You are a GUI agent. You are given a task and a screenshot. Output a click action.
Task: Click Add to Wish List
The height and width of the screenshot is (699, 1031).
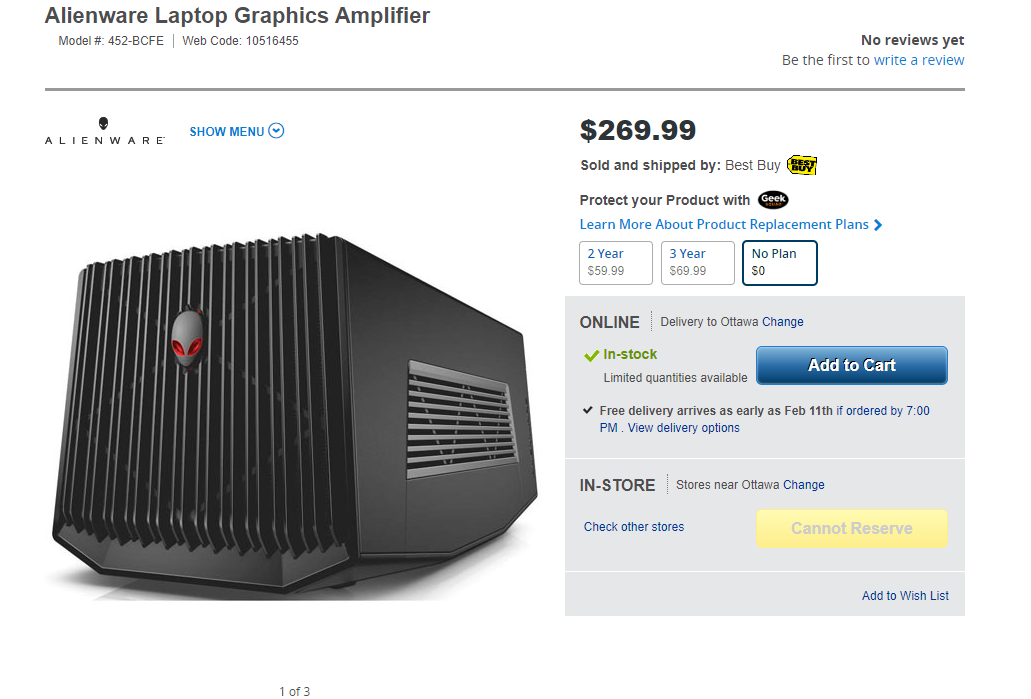point(905,595)
